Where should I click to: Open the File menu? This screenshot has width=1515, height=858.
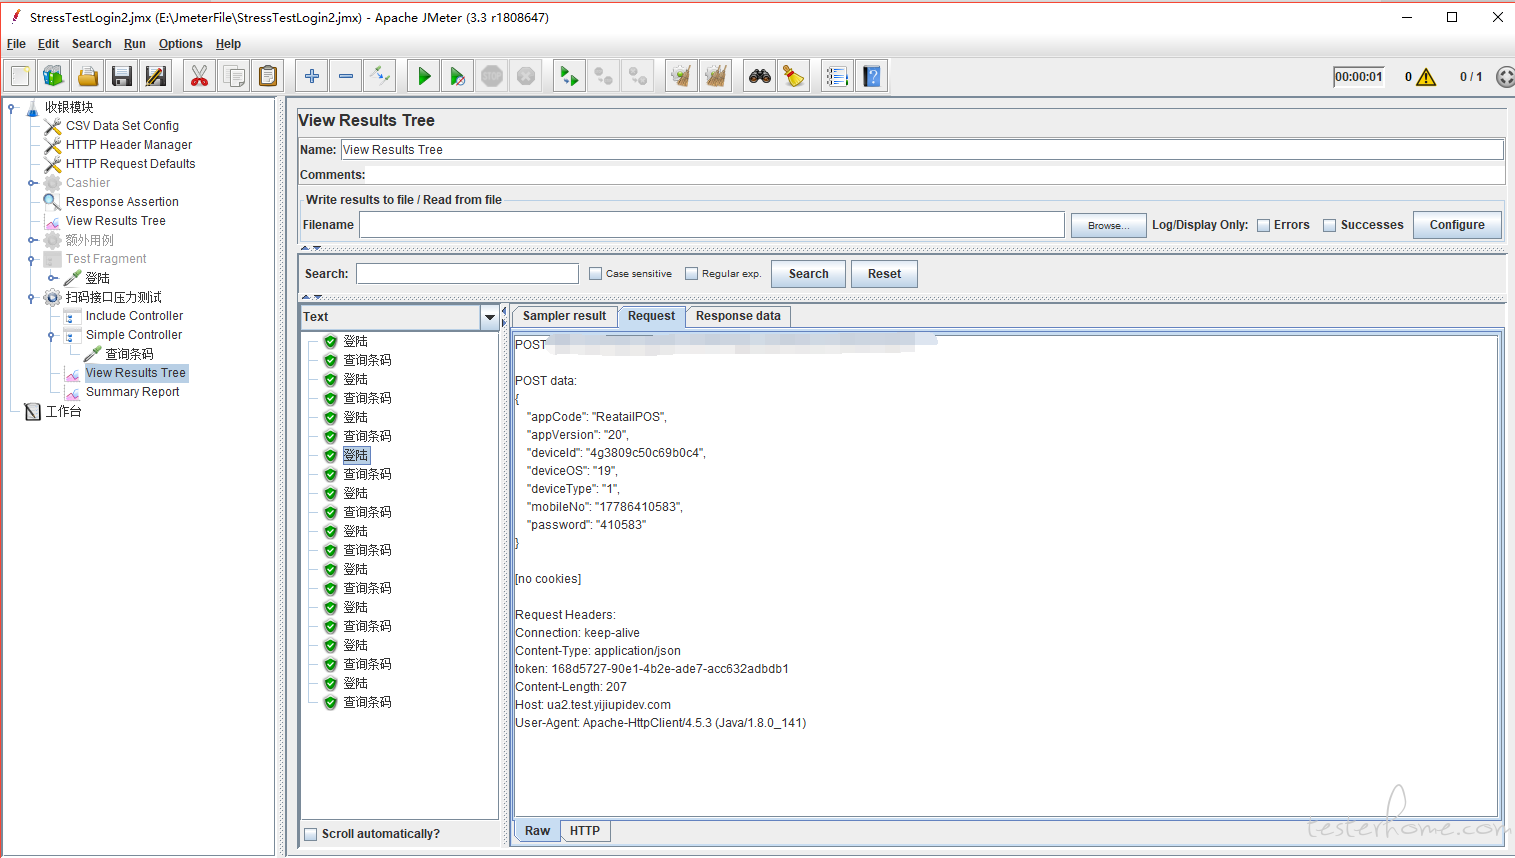tap(16, 44)
